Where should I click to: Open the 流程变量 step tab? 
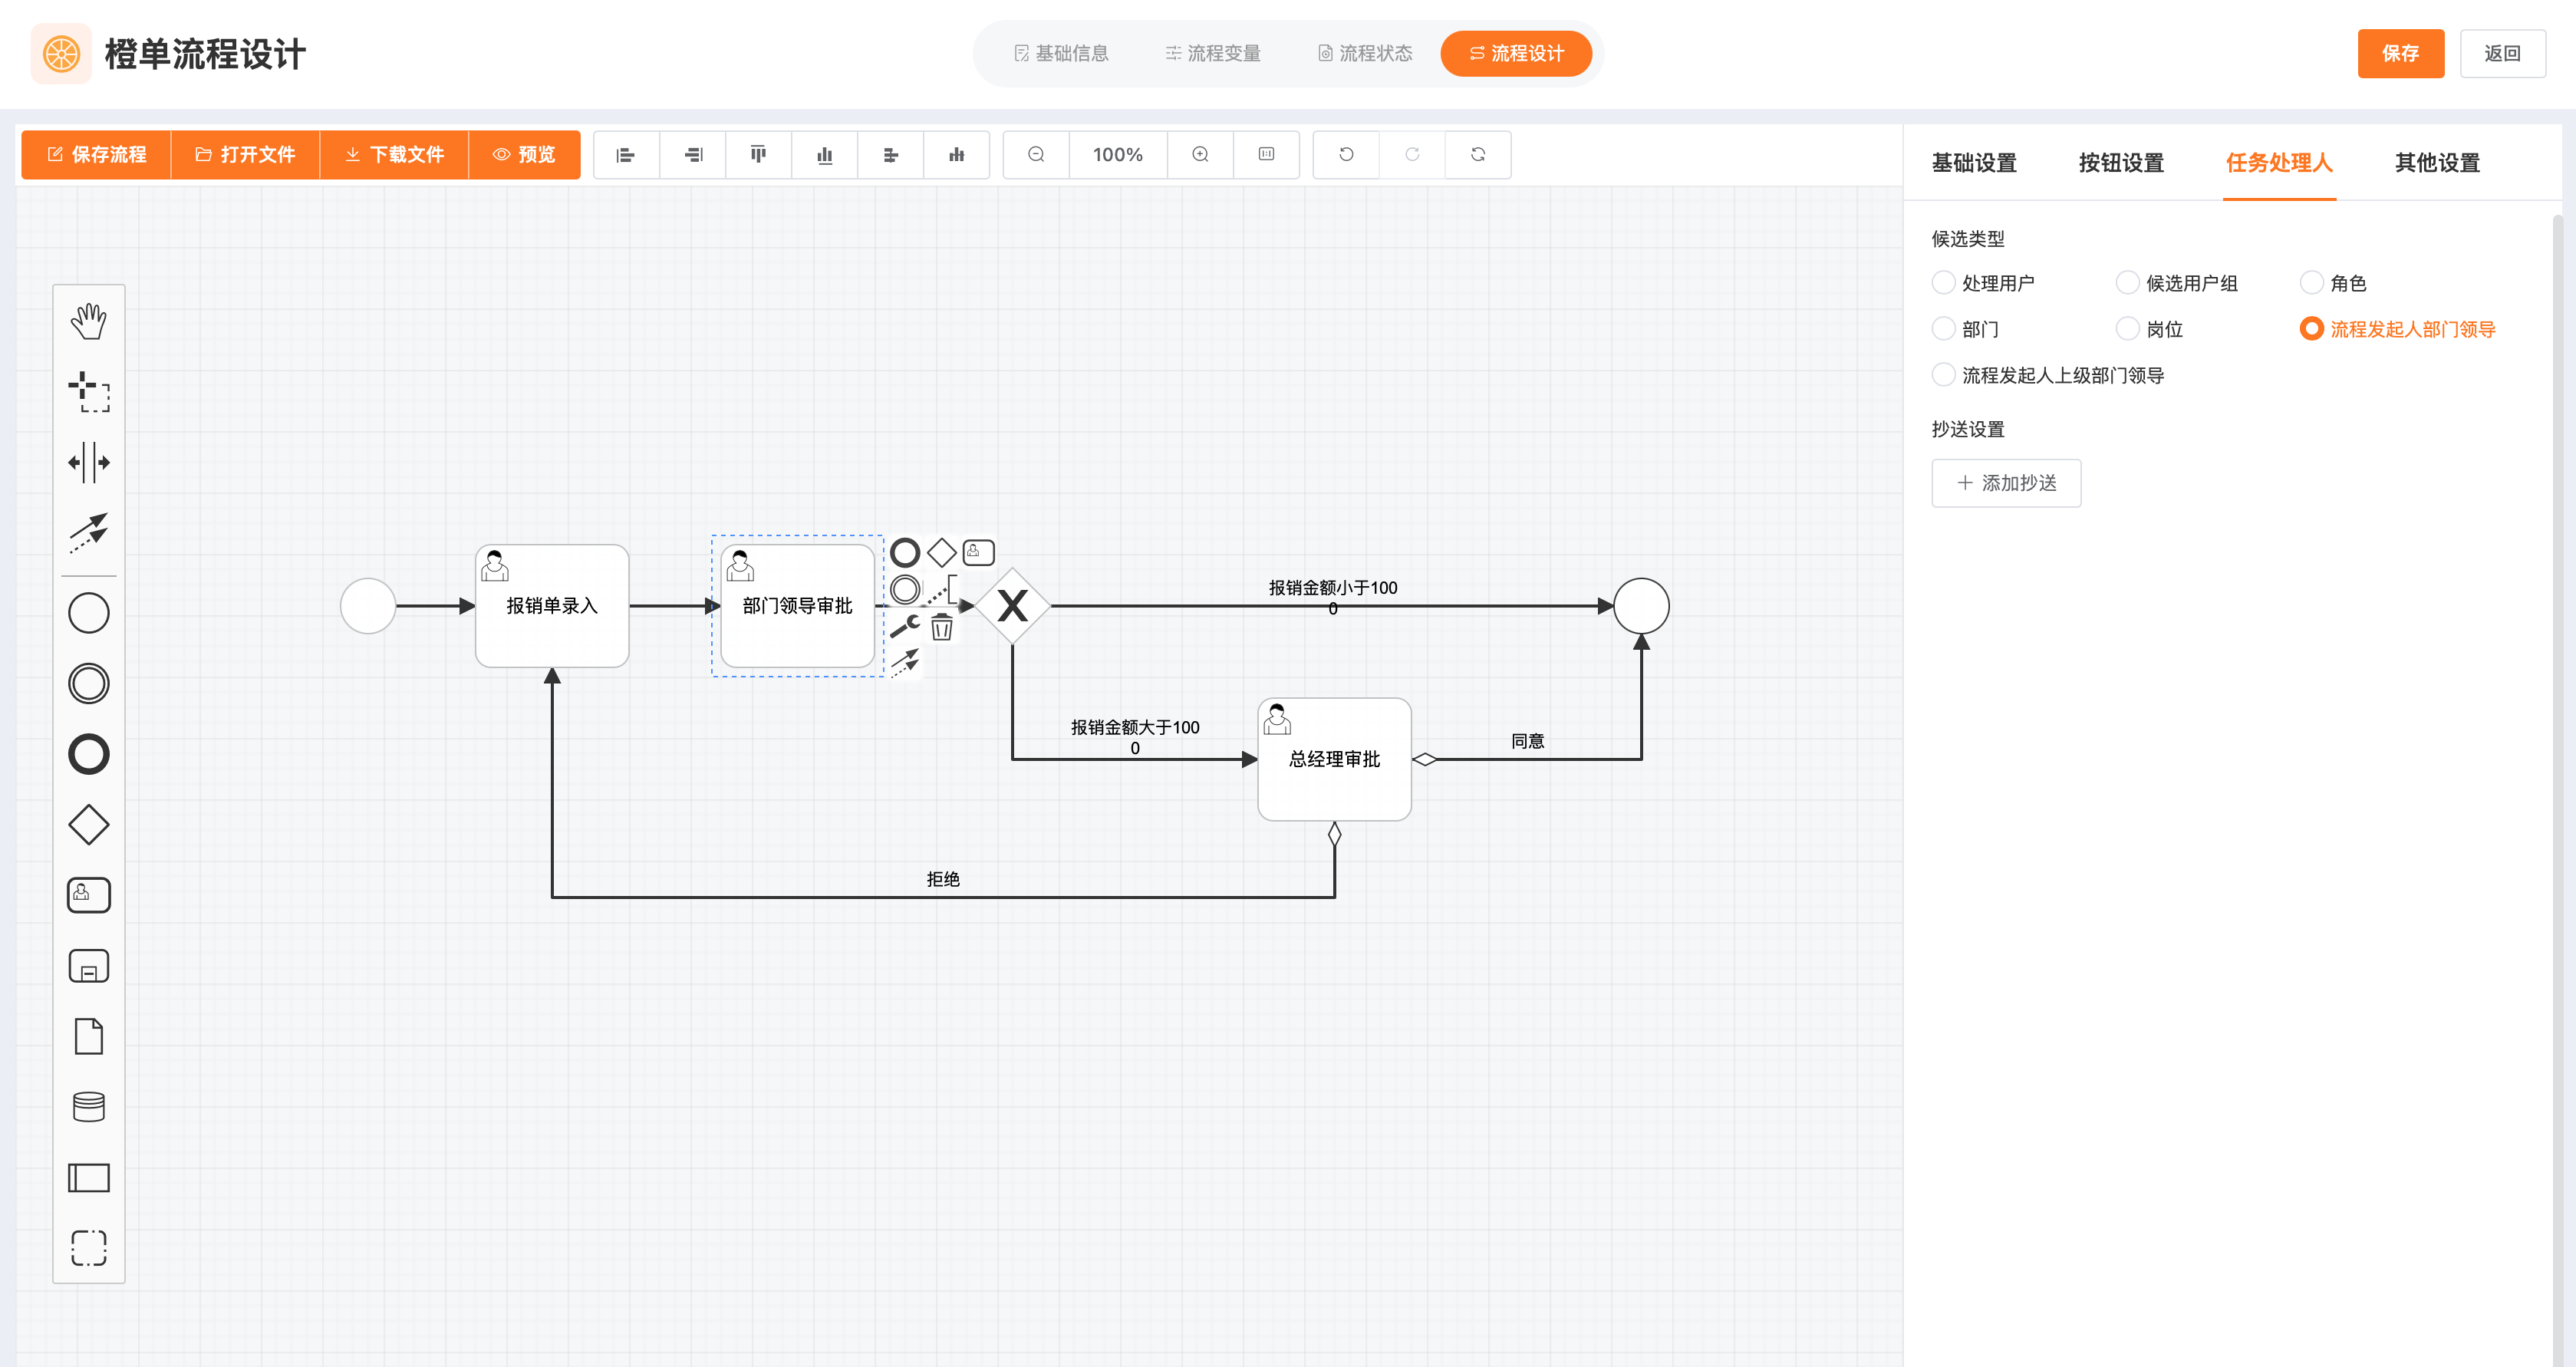pos(1212,53)
